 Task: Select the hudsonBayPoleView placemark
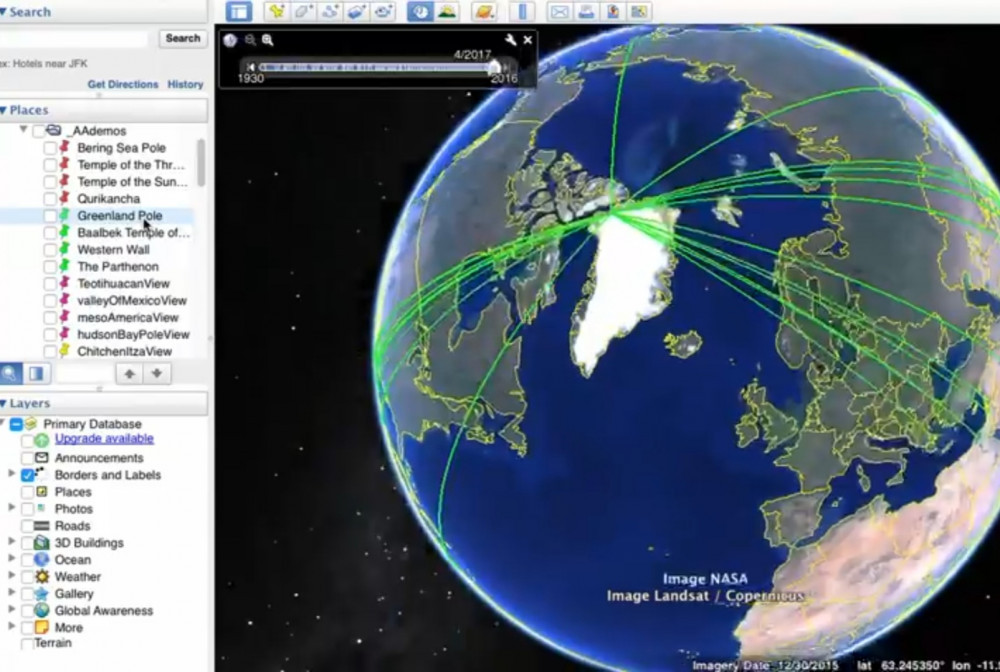(133, 335)
